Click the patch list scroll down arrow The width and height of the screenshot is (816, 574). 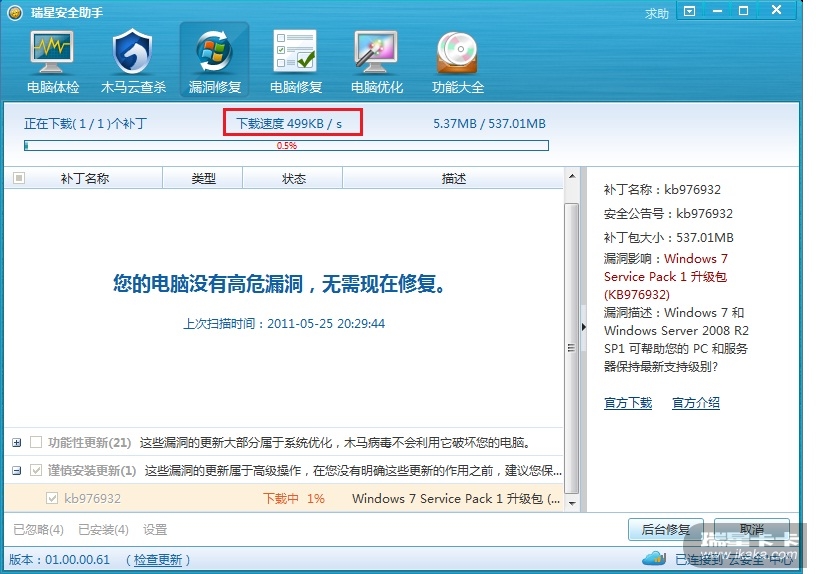572,503
